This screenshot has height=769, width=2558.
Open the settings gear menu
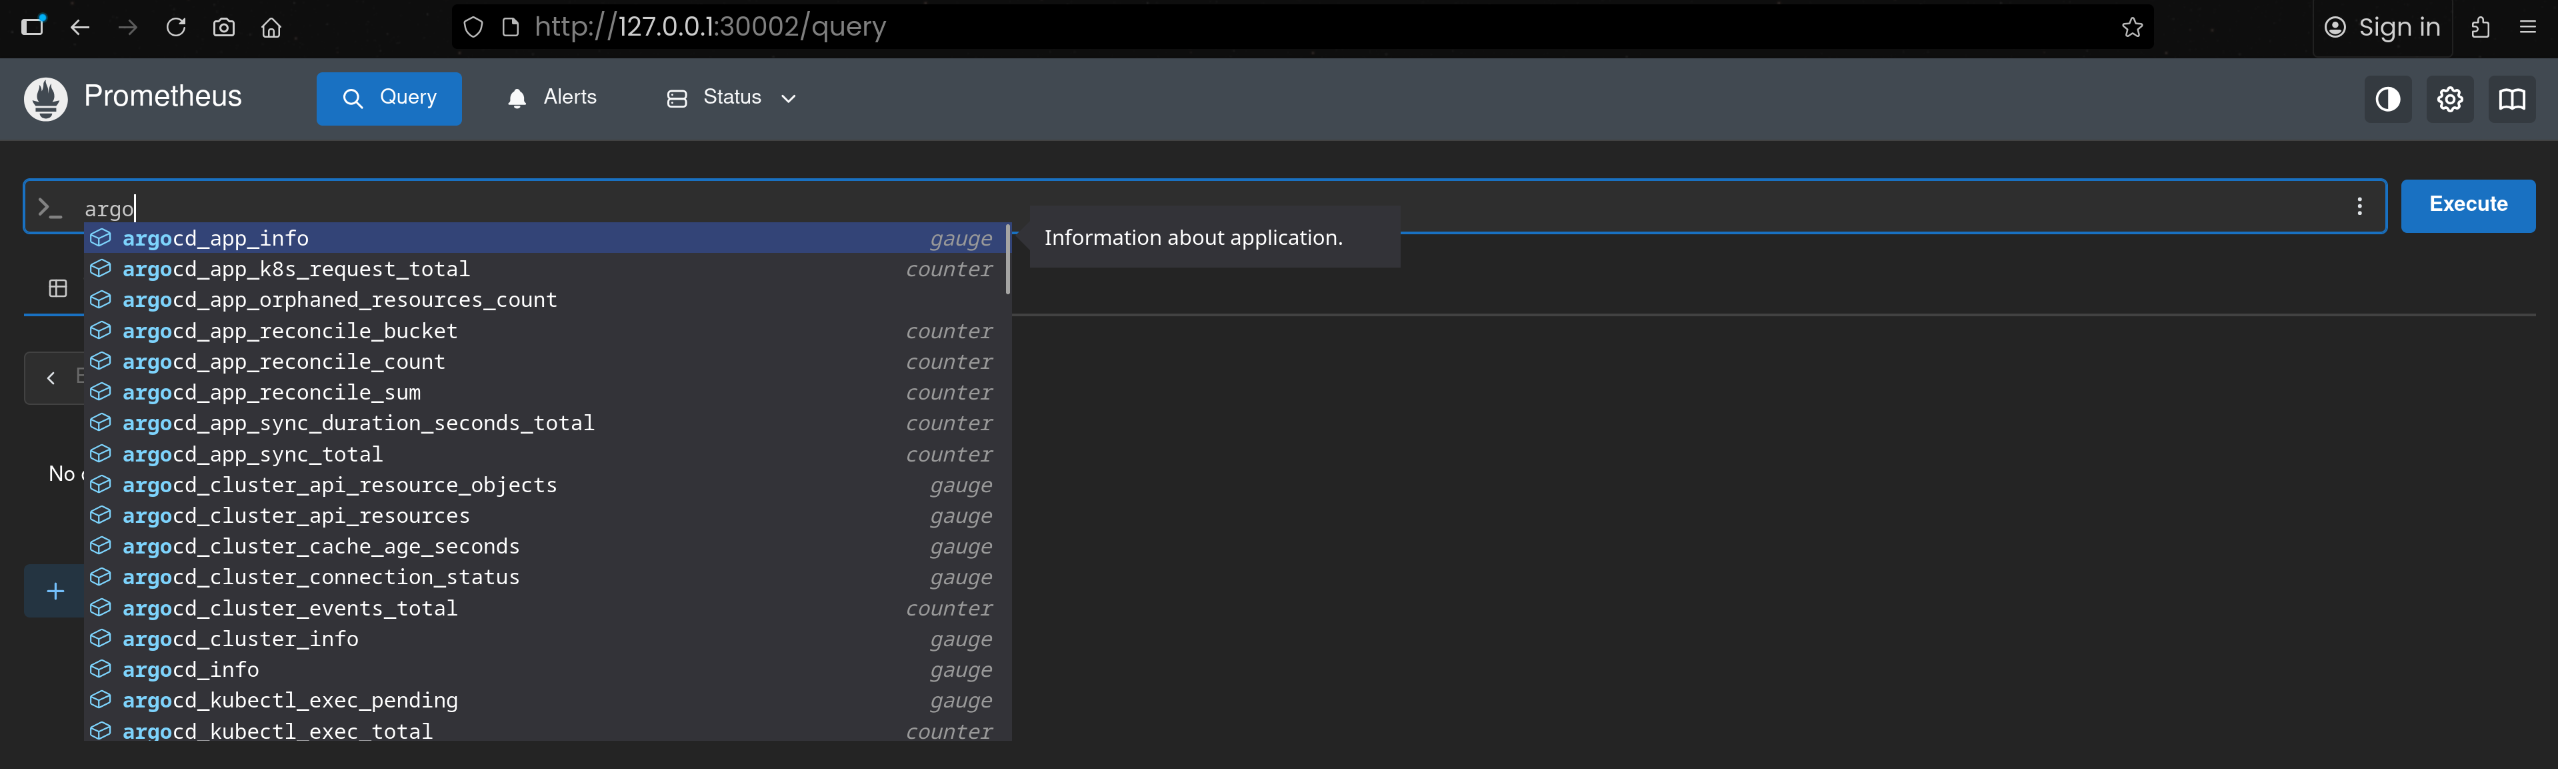point(2450,99)
